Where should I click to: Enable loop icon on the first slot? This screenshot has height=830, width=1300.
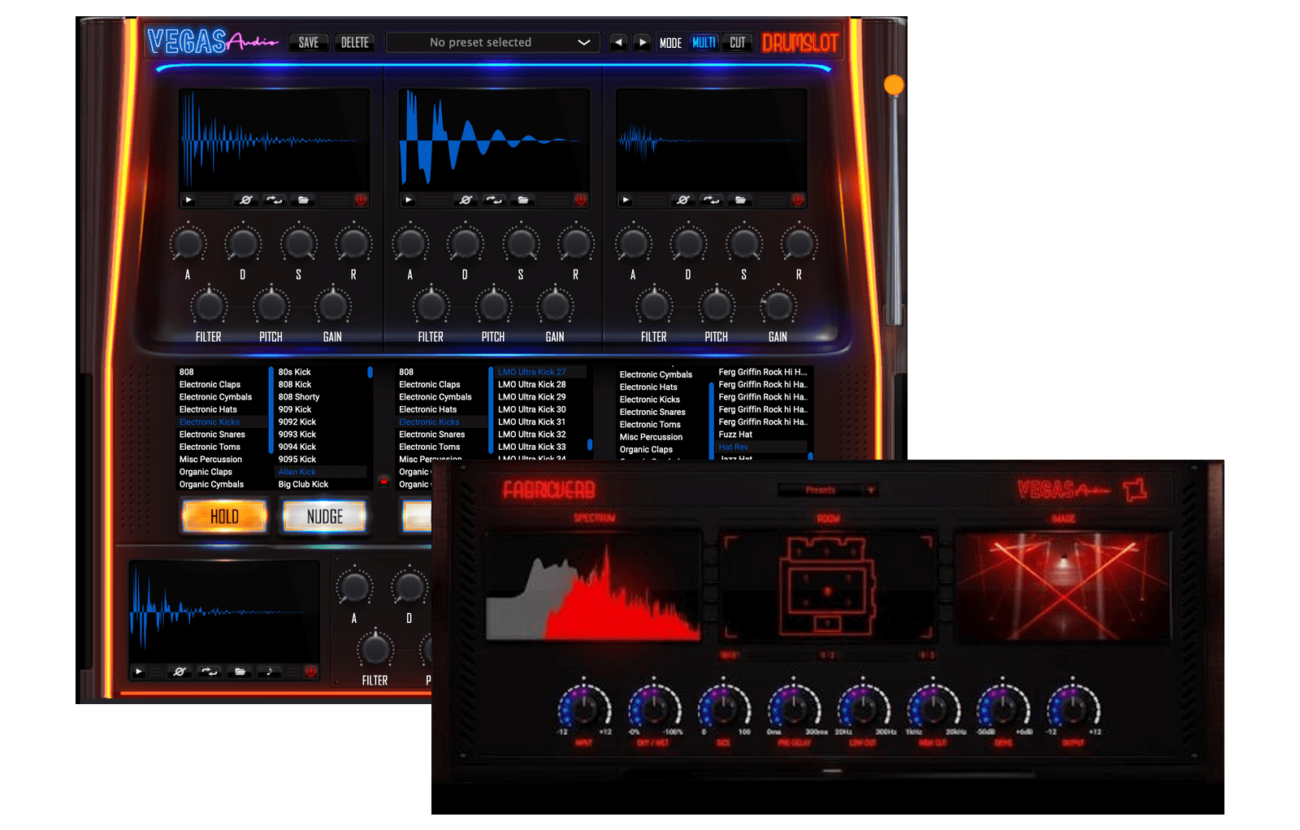(274, 200)
